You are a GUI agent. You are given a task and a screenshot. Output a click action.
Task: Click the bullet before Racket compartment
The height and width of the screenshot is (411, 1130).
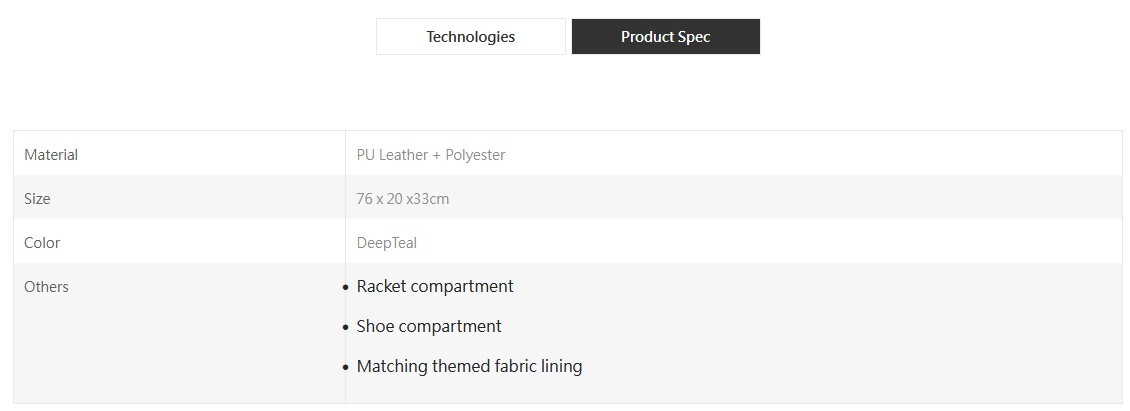pyautogui.click(x=346, y=288)
